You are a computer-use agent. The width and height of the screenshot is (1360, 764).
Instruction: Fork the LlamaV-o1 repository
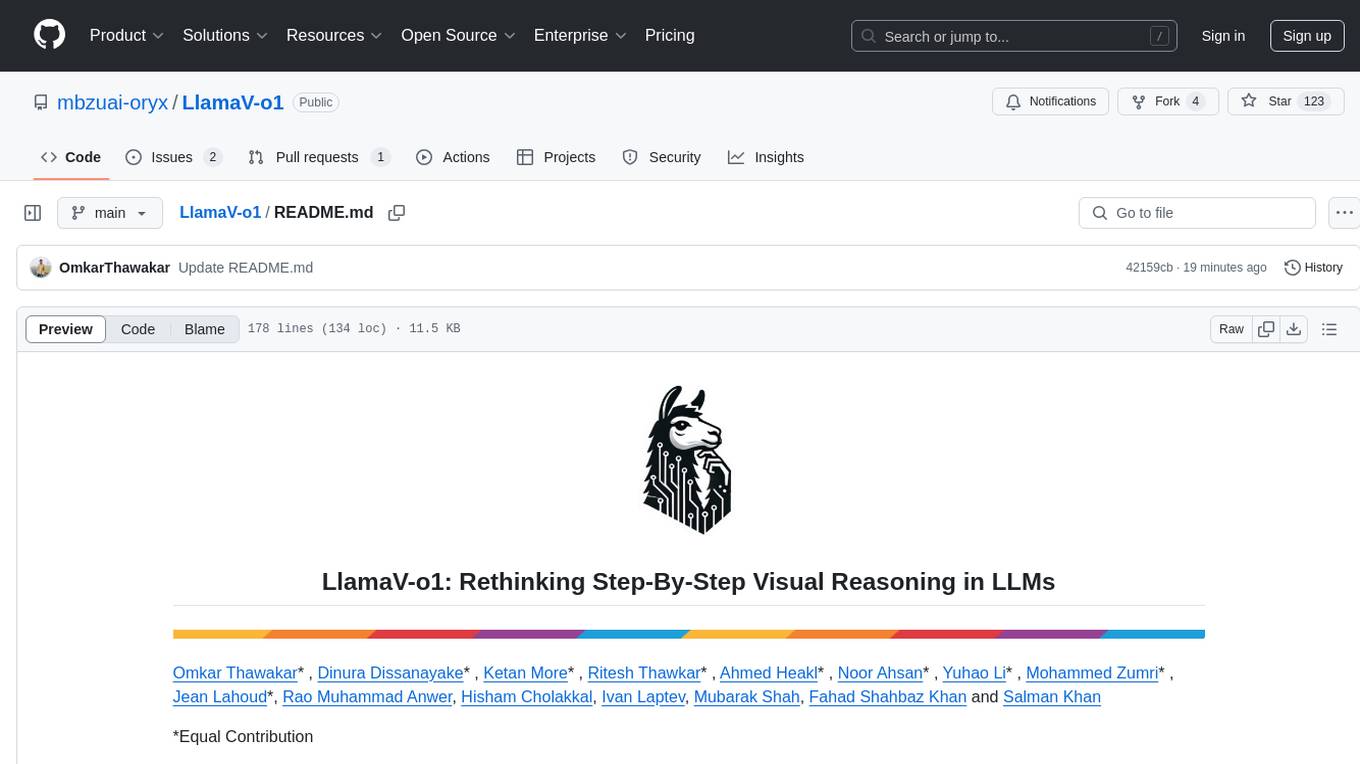pos(1167,102)
